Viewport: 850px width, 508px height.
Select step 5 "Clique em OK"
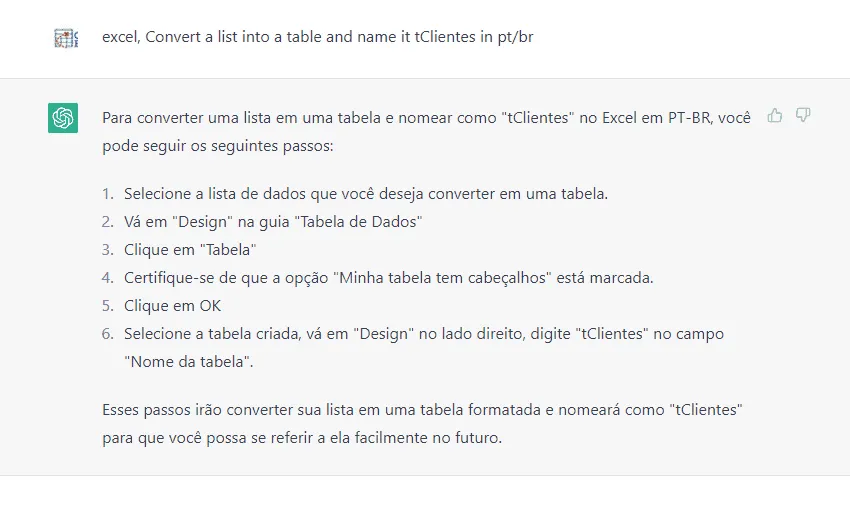(x=172, y=306)
